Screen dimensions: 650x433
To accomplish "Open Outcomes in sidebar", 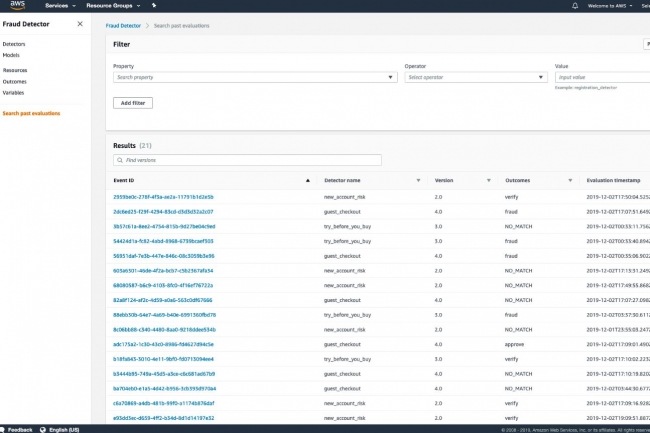I will 15,82.
